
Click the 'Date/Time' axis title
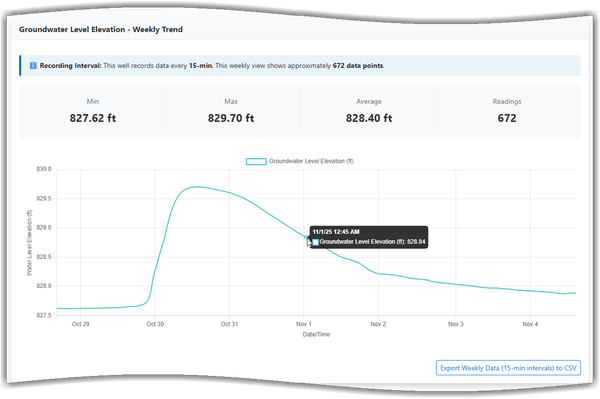coord(316,334)
